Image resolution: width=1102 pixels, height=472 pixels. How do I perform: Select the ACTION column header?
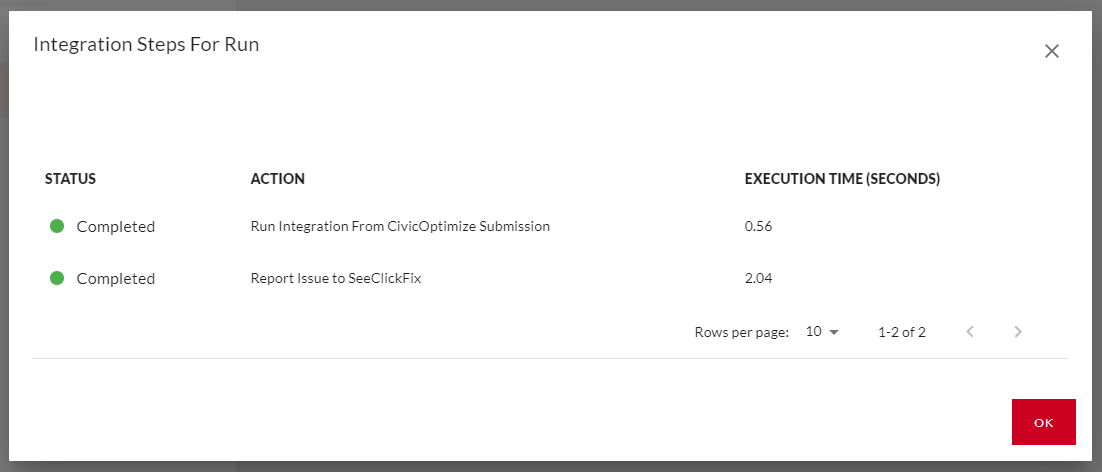278,179
